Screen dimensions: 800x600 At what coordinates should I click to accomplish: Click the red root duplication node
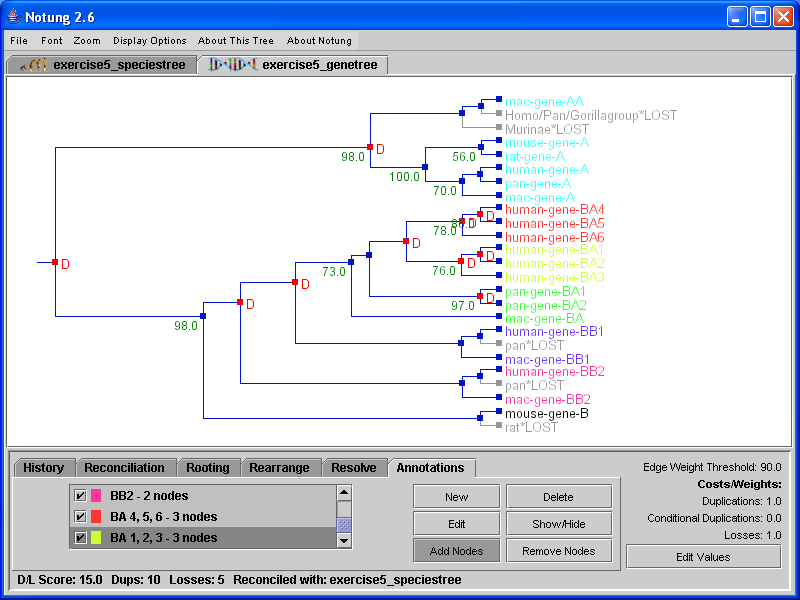pyautogui.click(x=55, y=262)
